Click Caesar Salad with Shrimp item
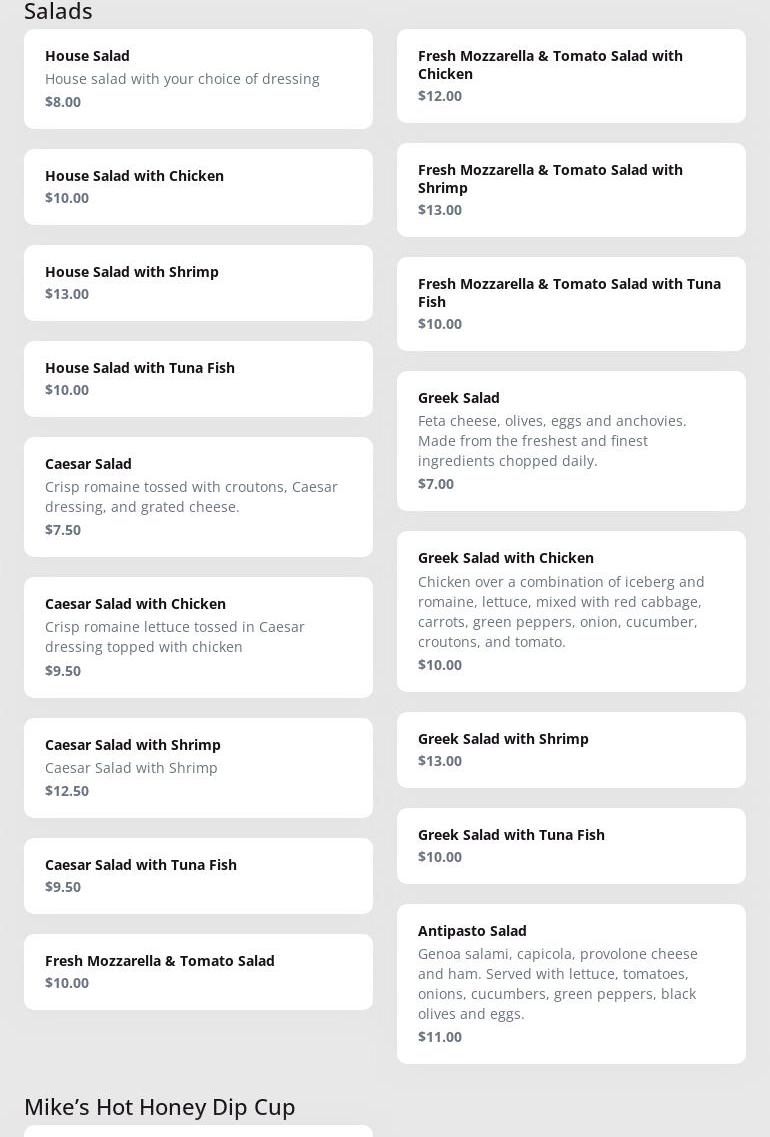This screenshot has width=770, height=1137. tap(198, 767)
